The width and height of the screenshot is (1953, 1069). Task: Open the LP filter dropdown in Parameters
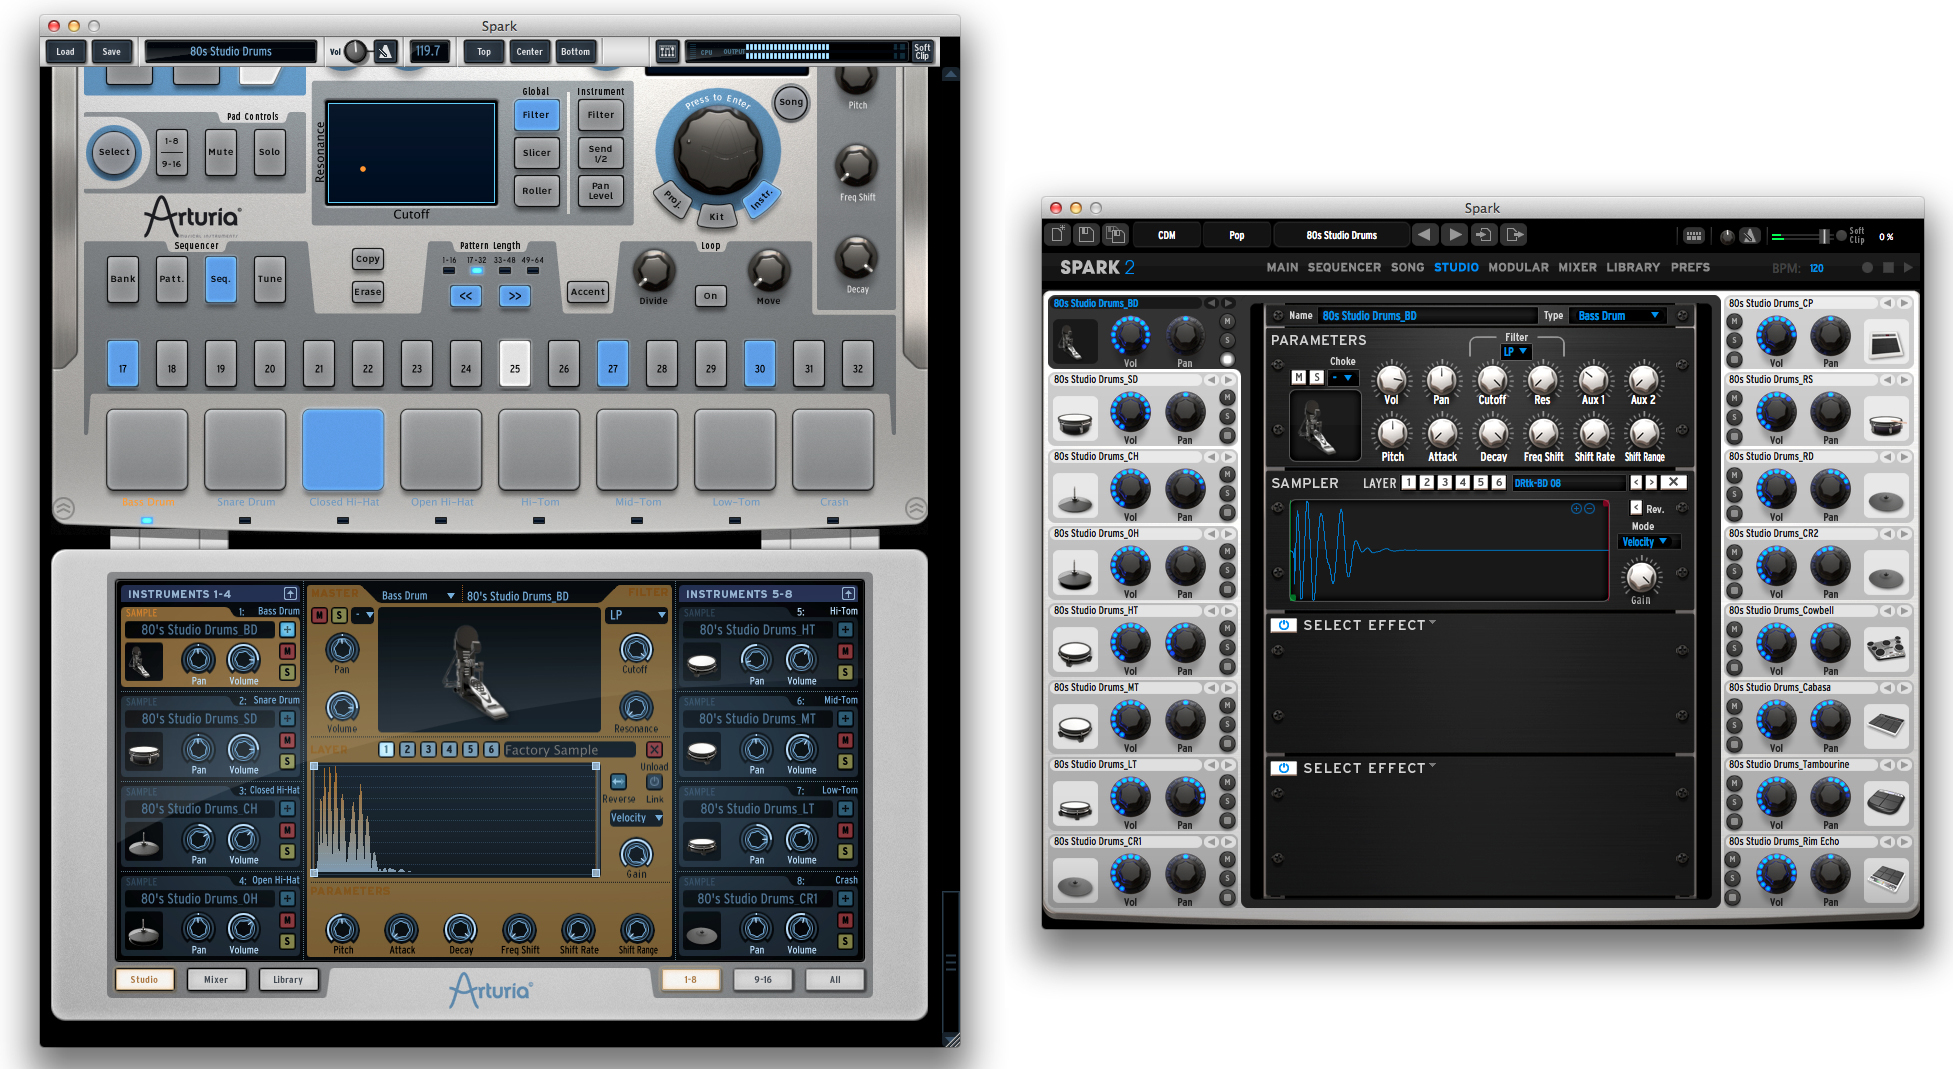[1516, 351]
